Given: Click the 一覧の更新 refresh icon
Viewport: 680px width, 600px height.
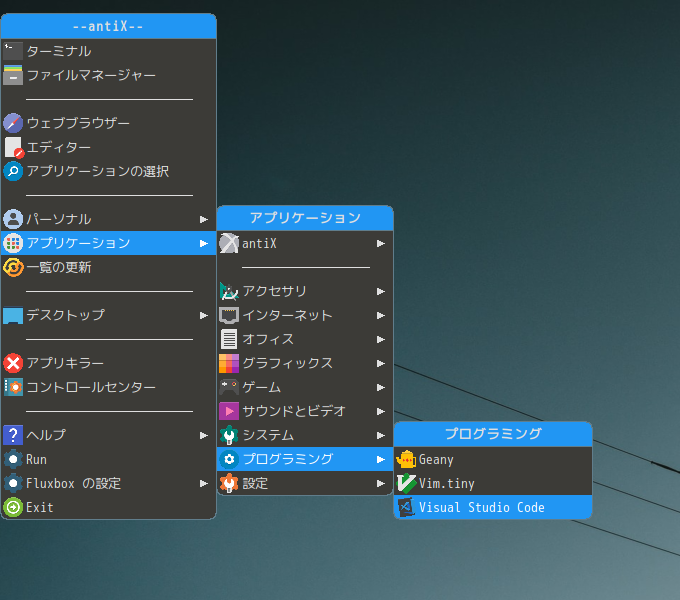Looking at the screenshot, I should click(x=13, y=267).
